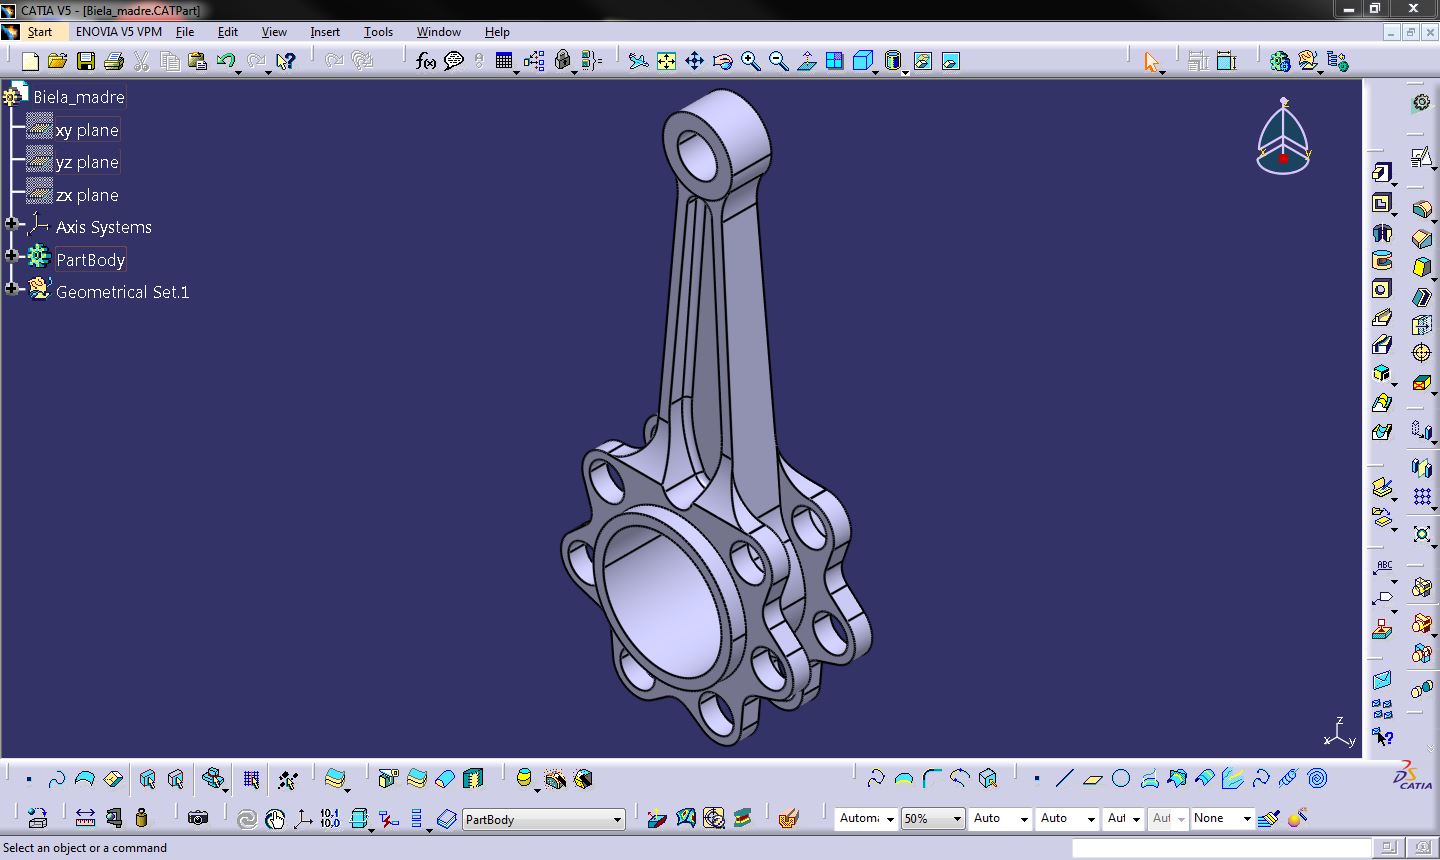
Task: Open the Start menu
Action: tap(40, 32)
